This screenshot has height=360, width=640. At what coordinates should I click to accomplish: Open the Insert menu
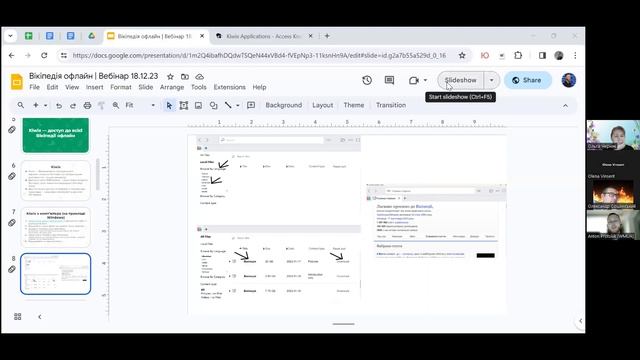tap(94, 87)
